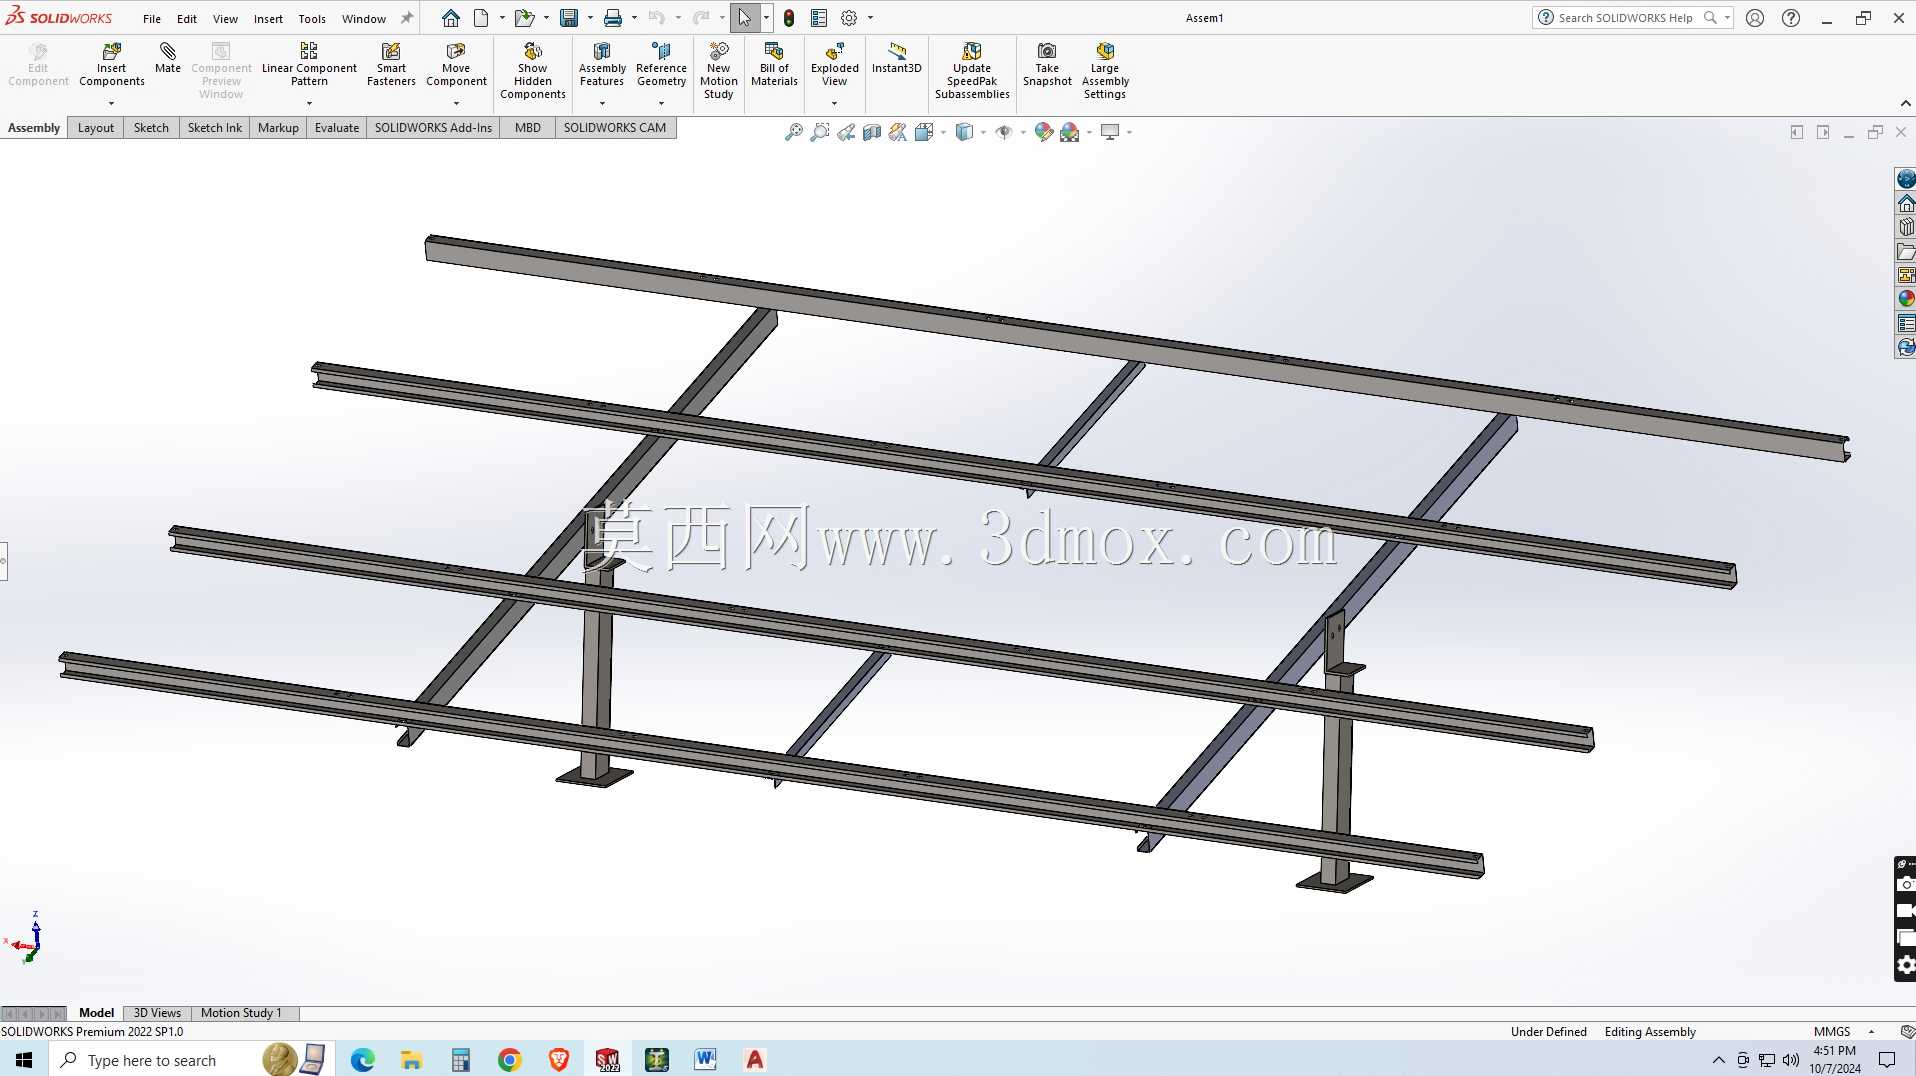
Task: Open the View Settings monitor icon
Action: (x=1110, y=132)
